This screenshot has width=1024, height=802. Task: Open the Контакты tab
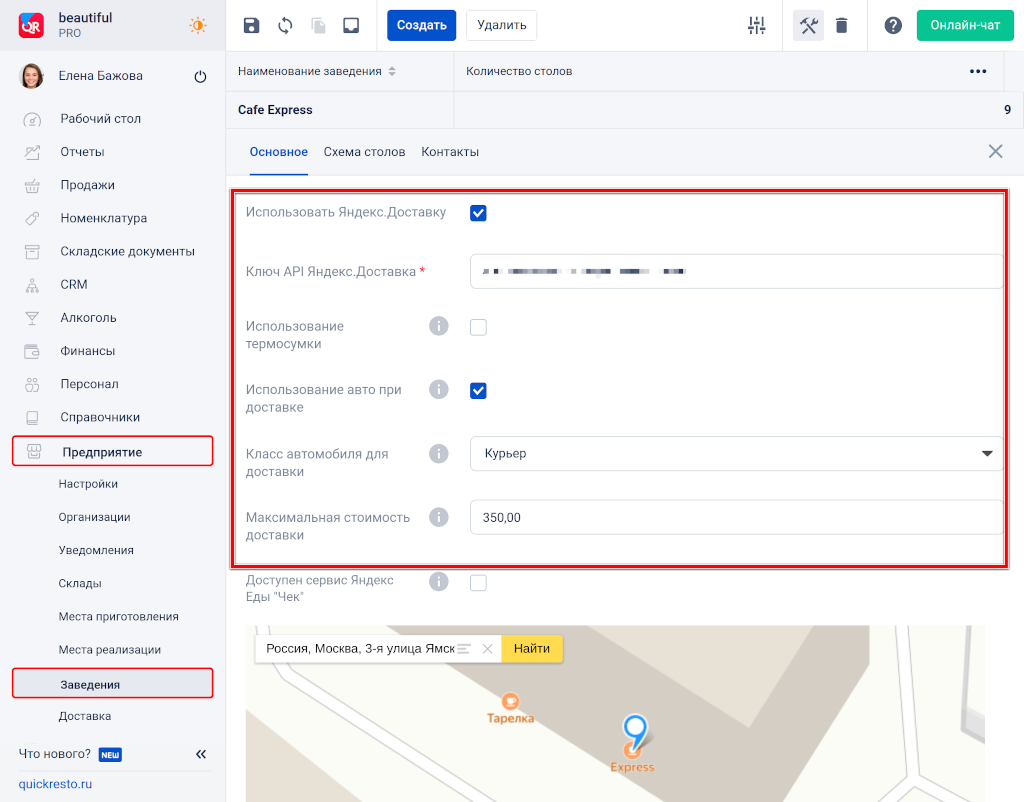(x=450, y=152)
